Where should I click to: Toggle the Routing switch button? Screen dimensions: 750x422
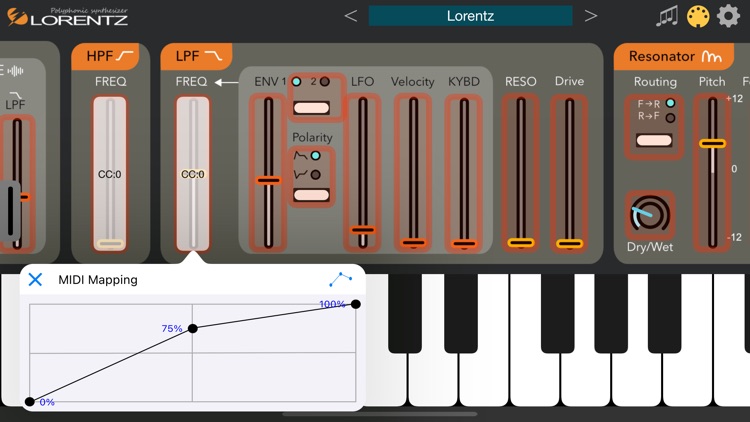pyautogui.click(x=654, y=140)
